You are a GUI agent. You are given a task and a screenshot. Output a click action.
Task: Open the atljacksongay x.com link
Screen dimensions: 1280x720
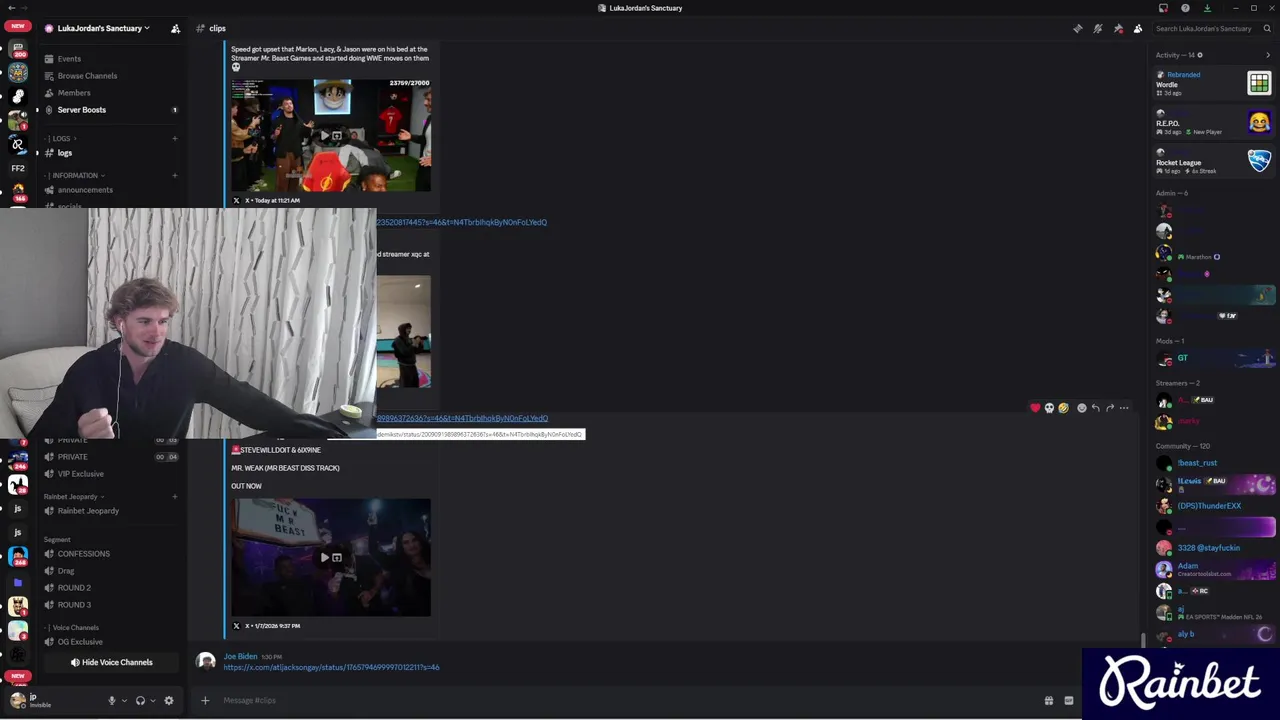pos(331,667)
